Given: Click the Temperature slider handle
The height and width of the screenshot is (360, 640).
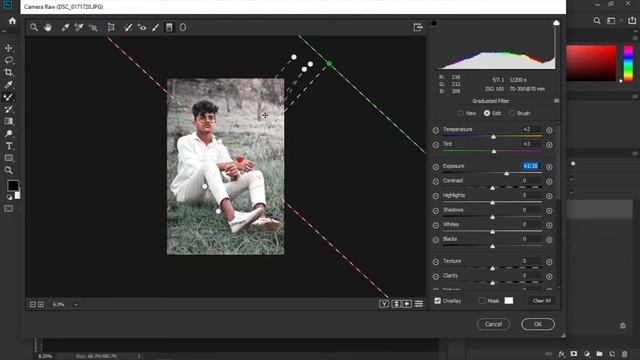Looking at the screenshot, I should 493,137.
